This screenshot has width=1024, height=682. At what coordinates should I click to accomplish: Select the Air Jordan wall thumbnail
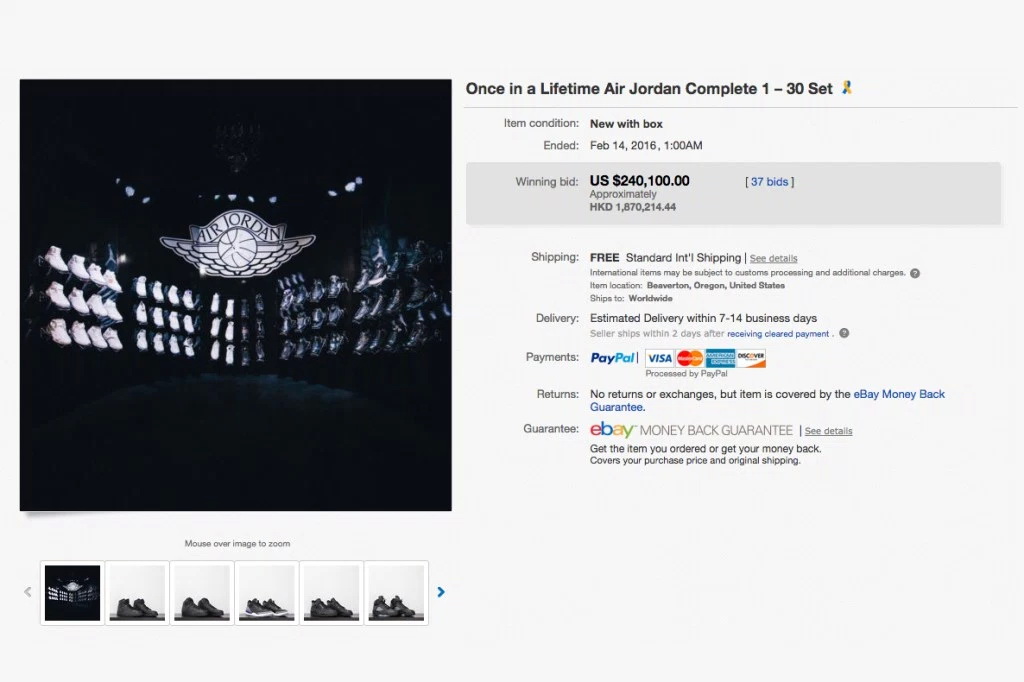click(x=72, y=593)
